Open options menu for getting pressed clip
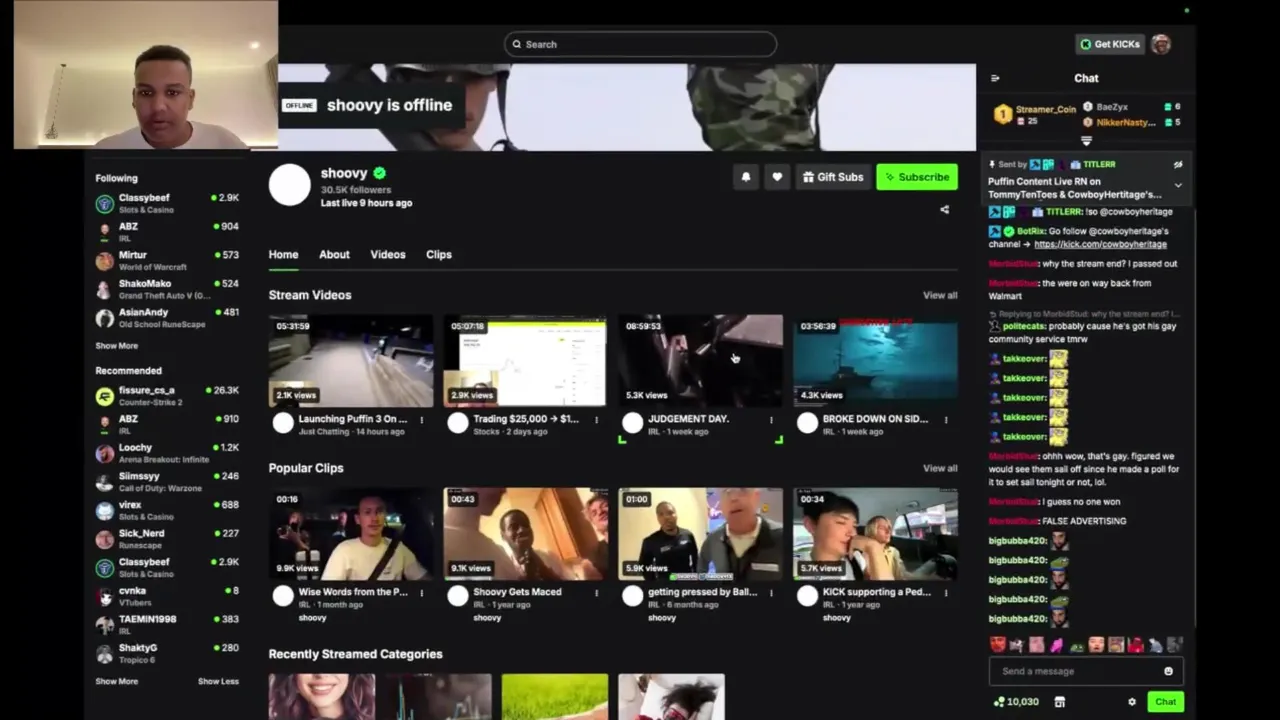 [x=771, y=593]
